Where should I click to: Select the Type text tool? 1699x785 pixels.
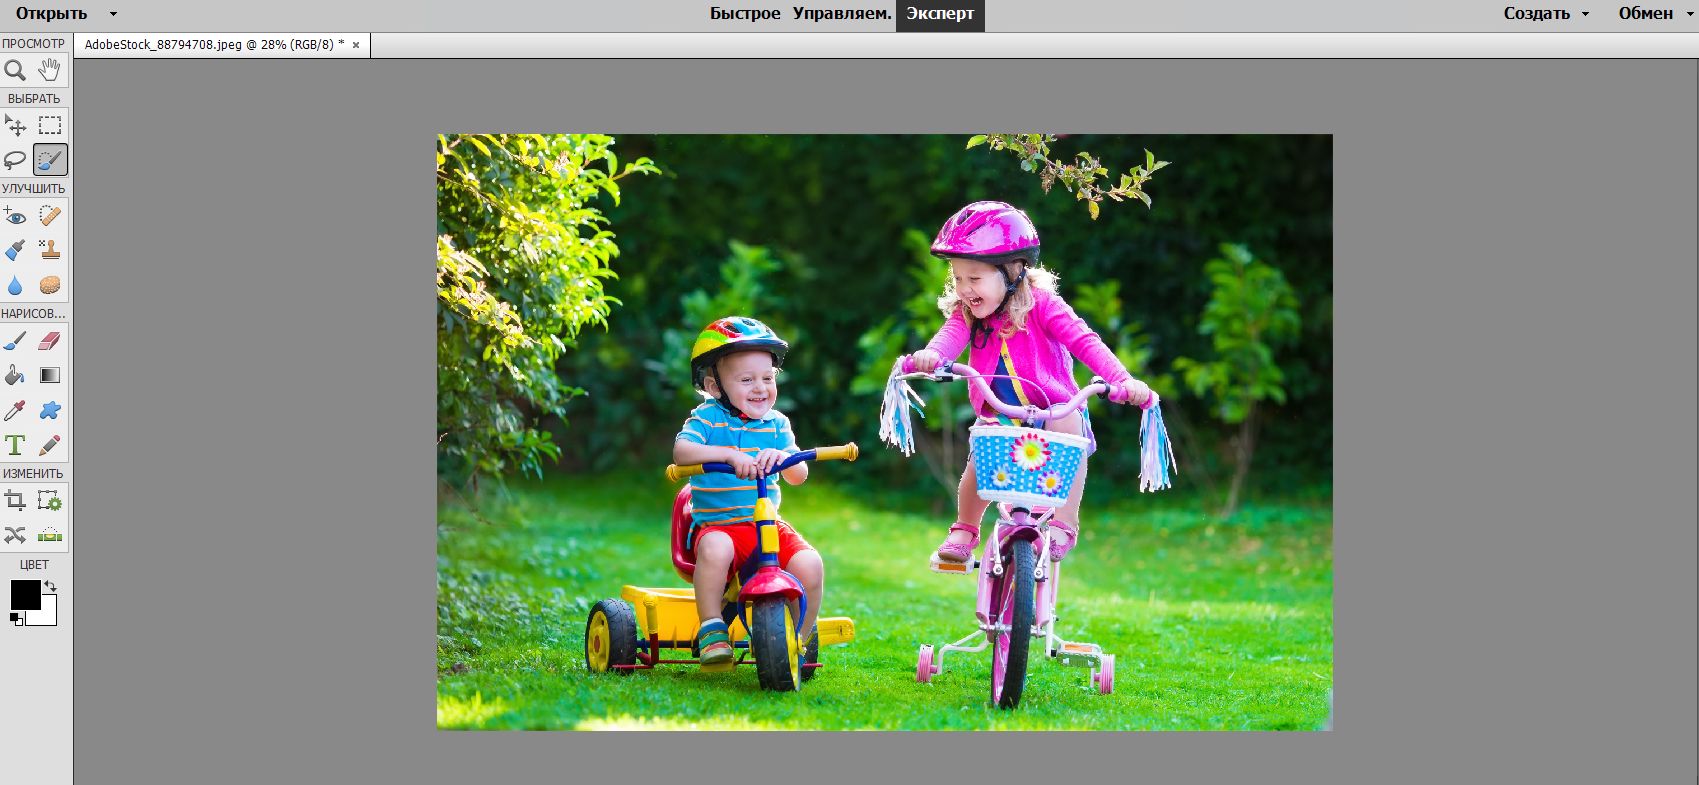point(15,446)
